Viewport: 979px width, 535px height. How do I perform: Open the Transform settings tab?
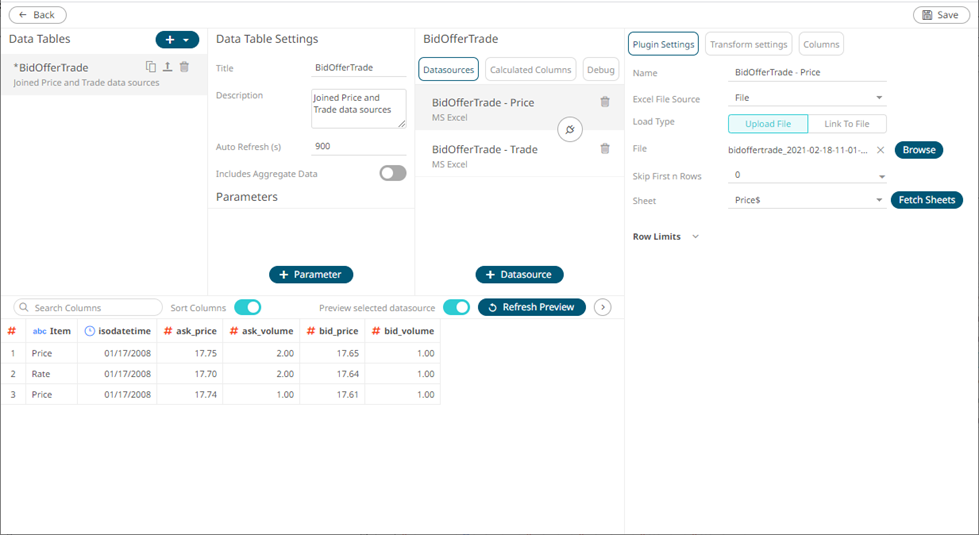[x=748, y=44]
